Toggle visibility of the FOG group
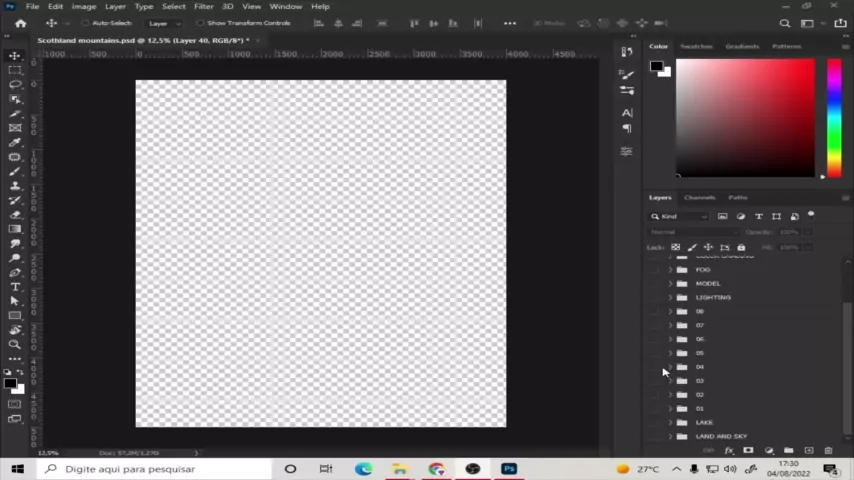The image size is (854, 480). [x=654, y=270]
